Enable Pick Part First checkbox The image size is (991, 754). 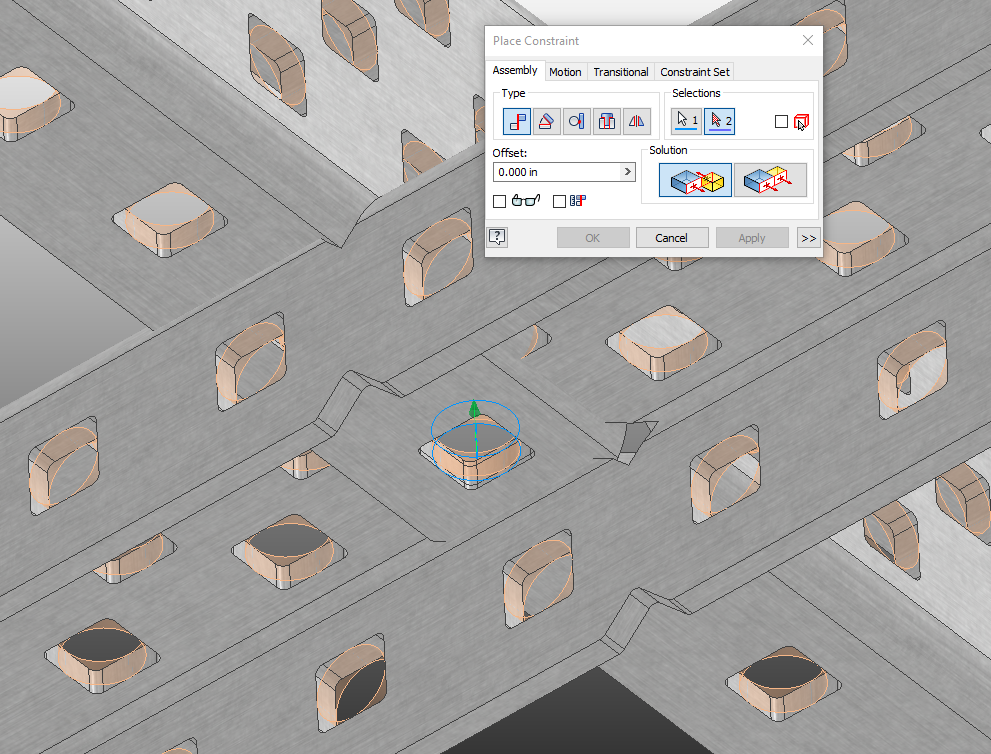(781, 121)
